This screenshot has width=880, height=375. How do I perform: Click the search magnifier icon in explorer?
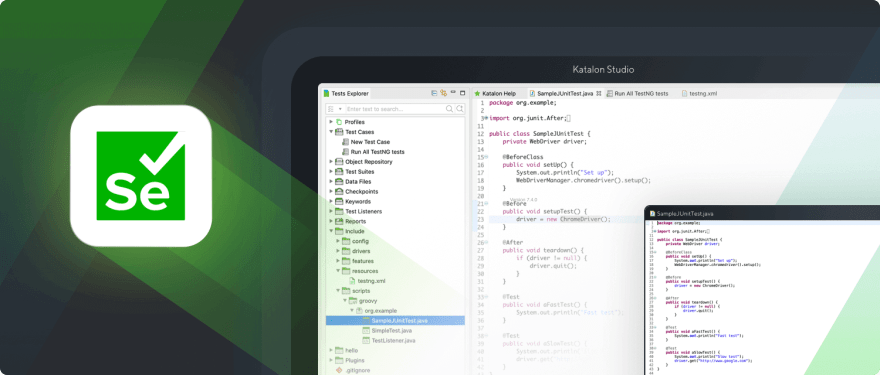(450, 109)
